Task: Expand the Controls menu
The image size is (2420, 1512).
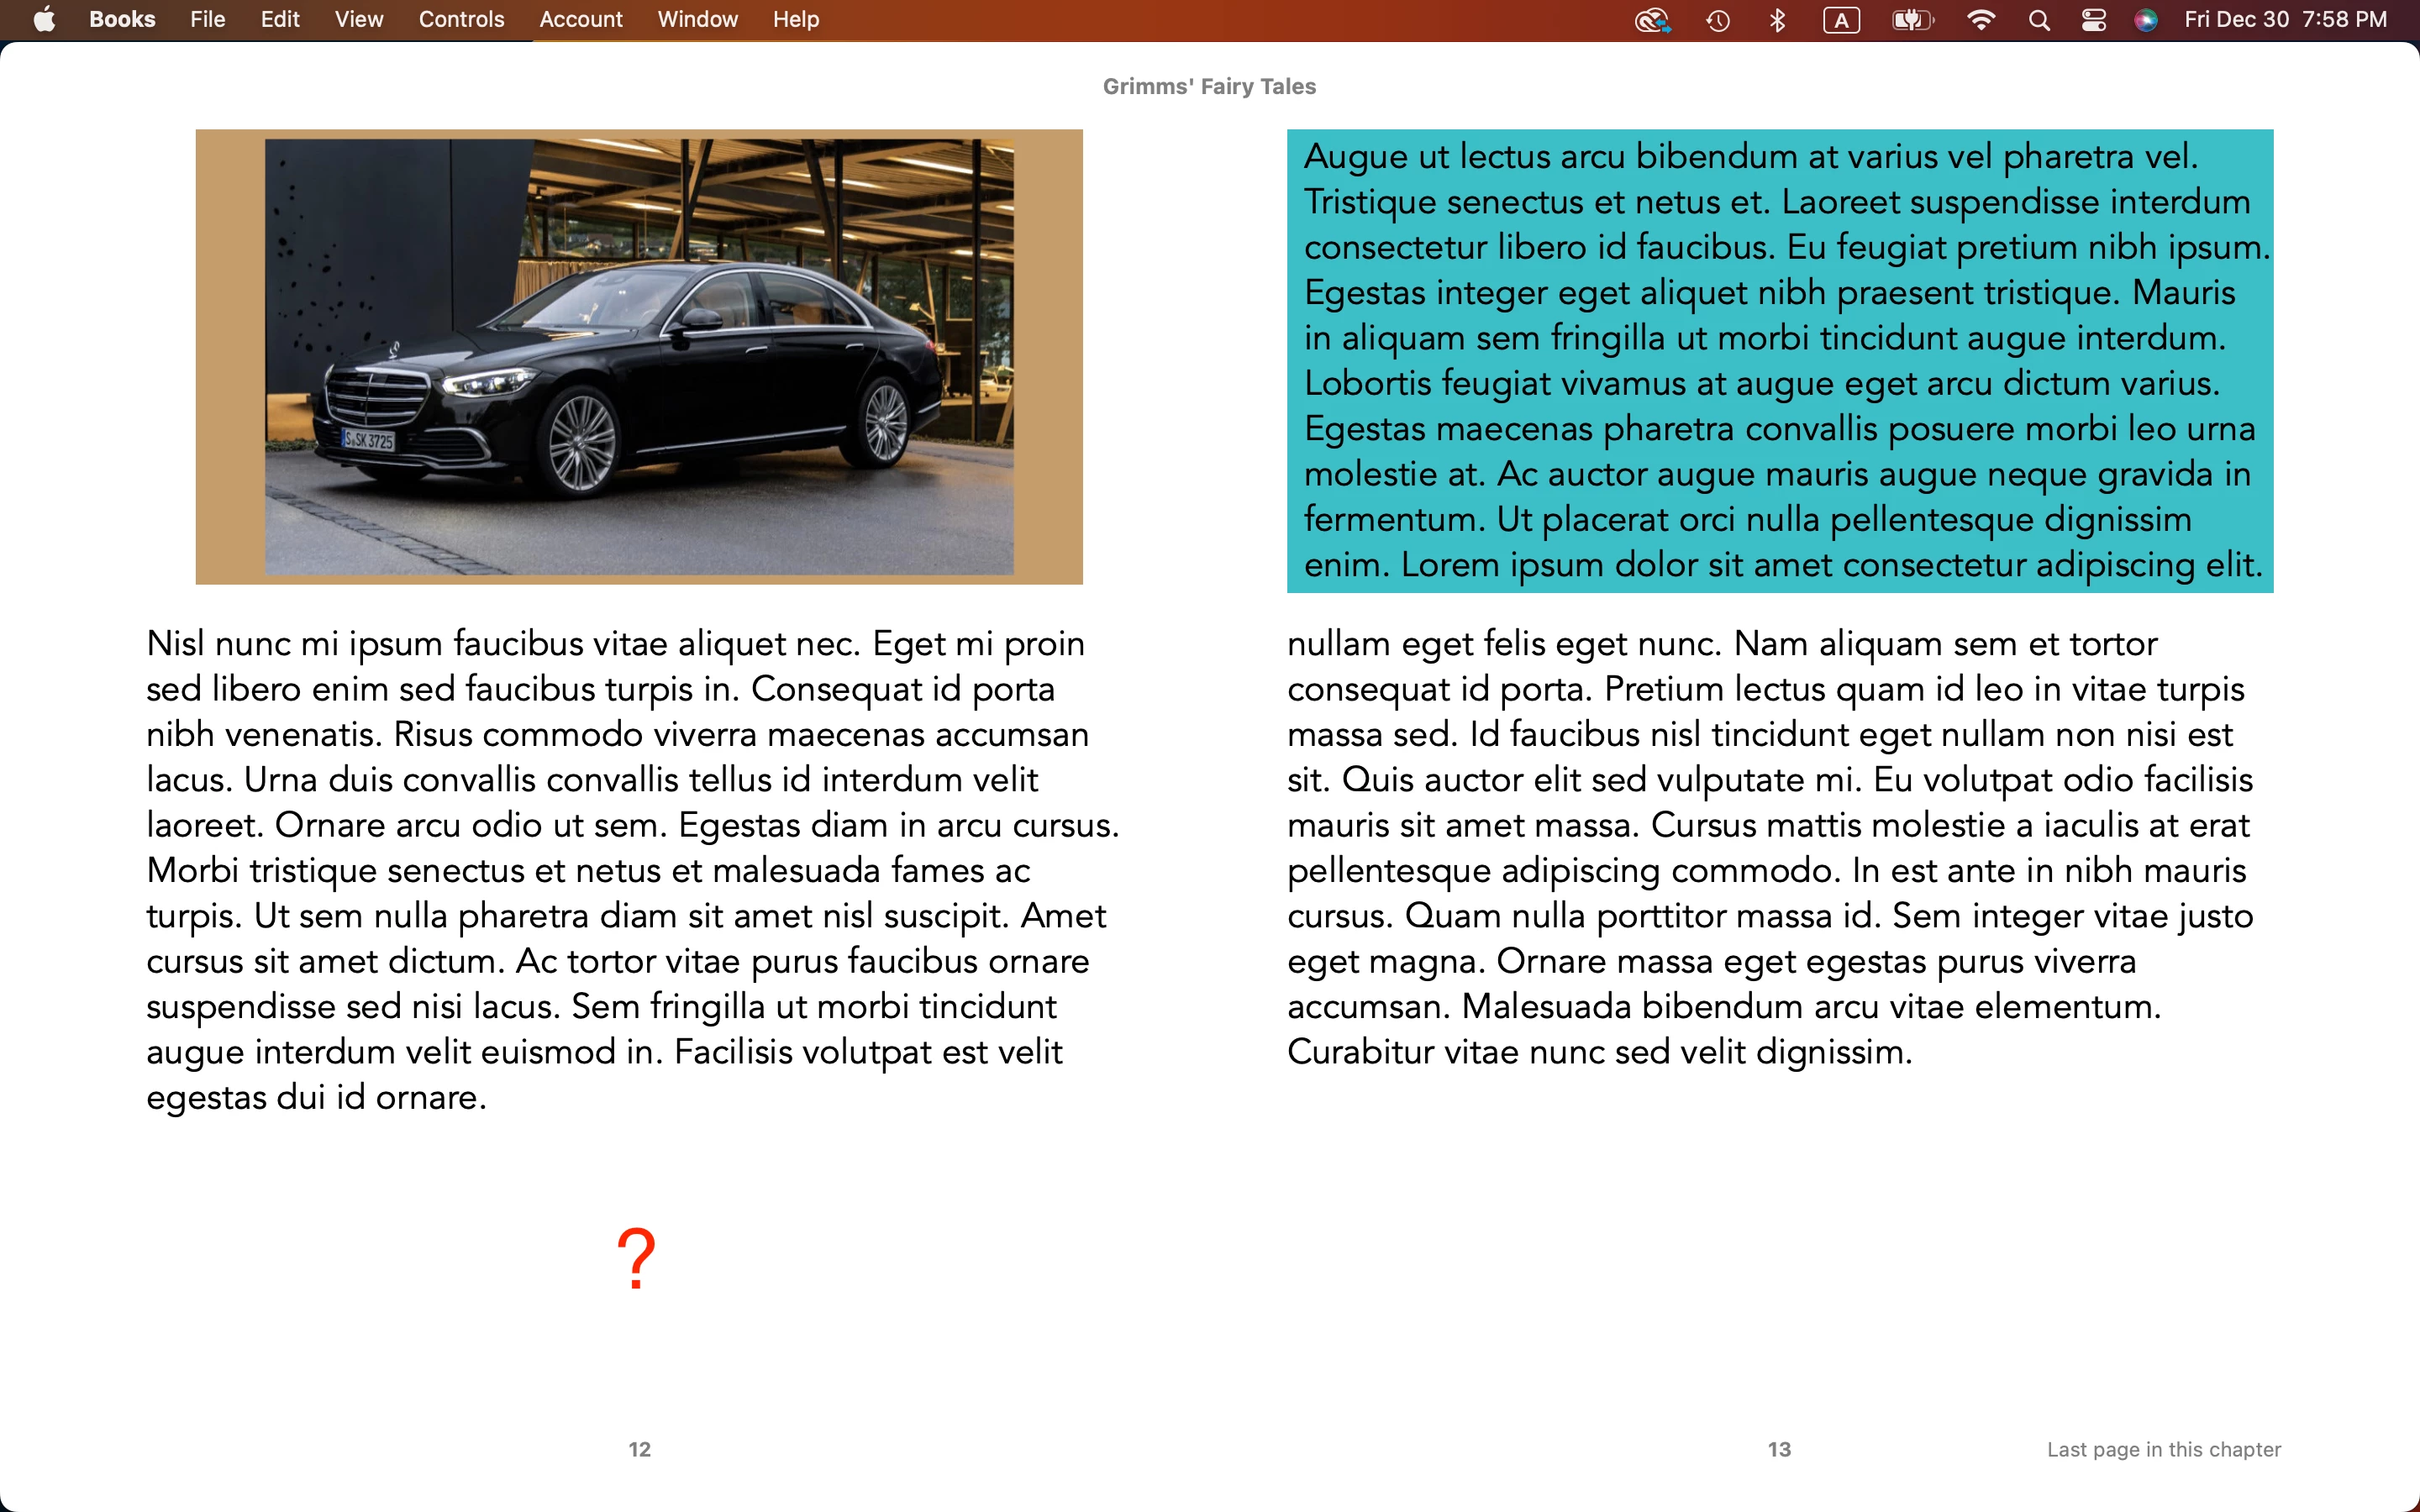Action: coord(461,20)
